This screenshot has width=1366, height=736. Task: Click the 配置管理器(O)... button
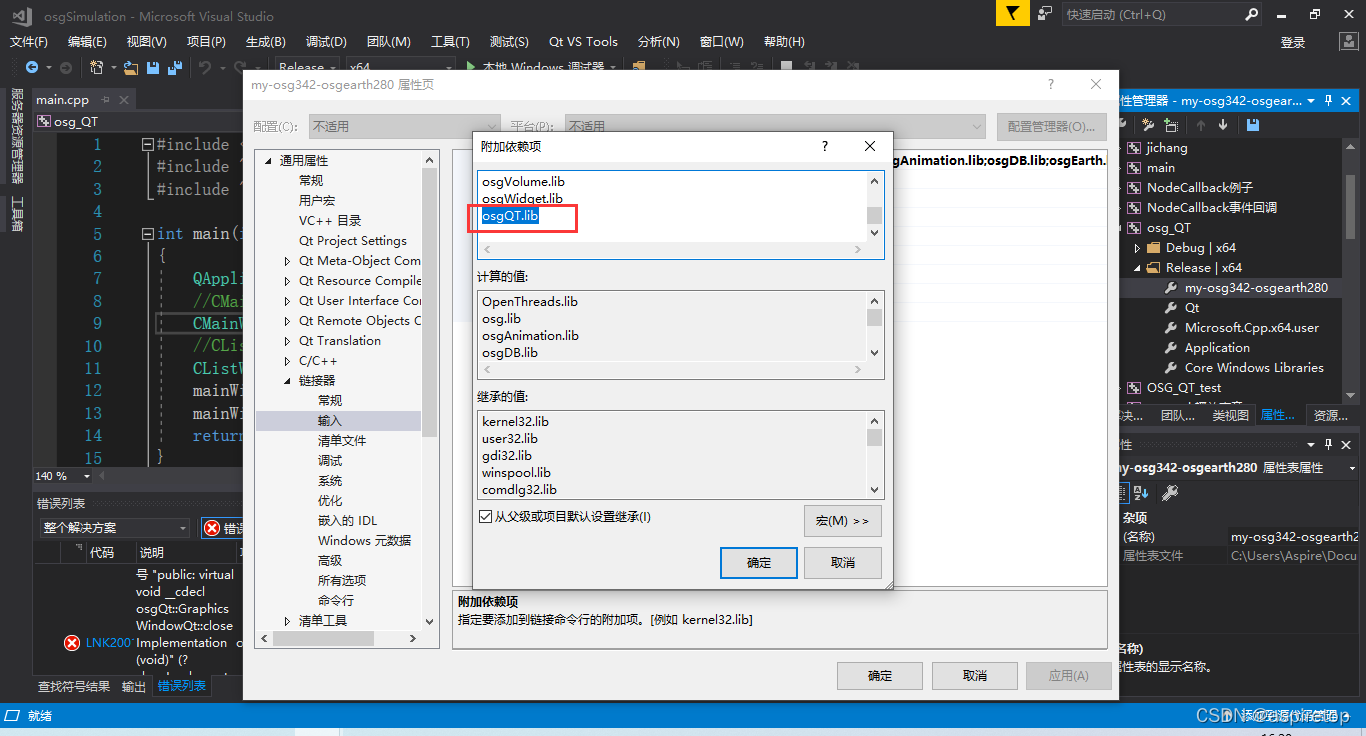click(1051, 127)
